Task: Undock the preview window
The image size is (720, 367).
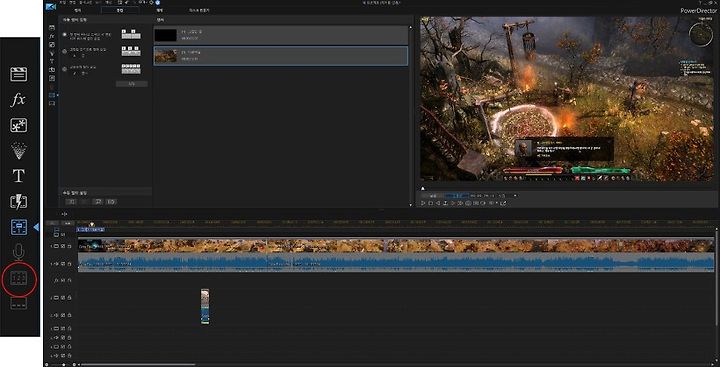Action: tap(503, 203)
